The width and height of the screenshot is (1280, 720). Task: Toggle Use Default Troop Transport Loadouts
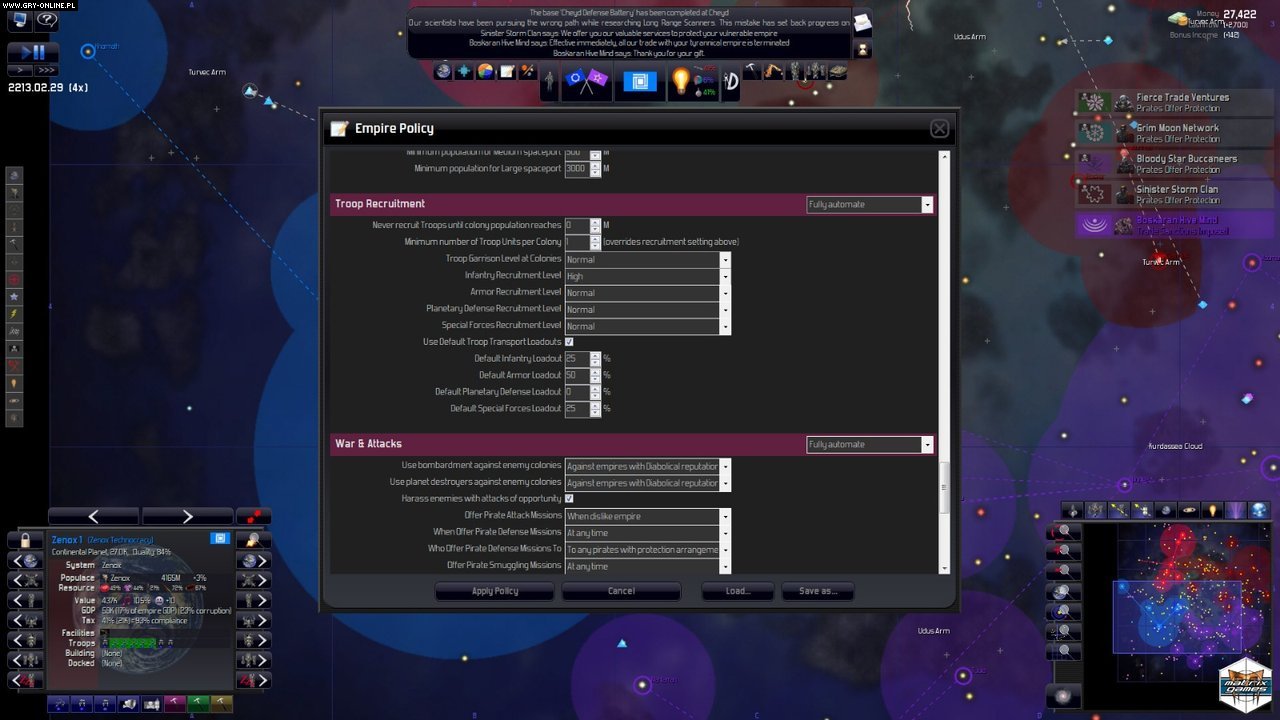click(569, 341)
